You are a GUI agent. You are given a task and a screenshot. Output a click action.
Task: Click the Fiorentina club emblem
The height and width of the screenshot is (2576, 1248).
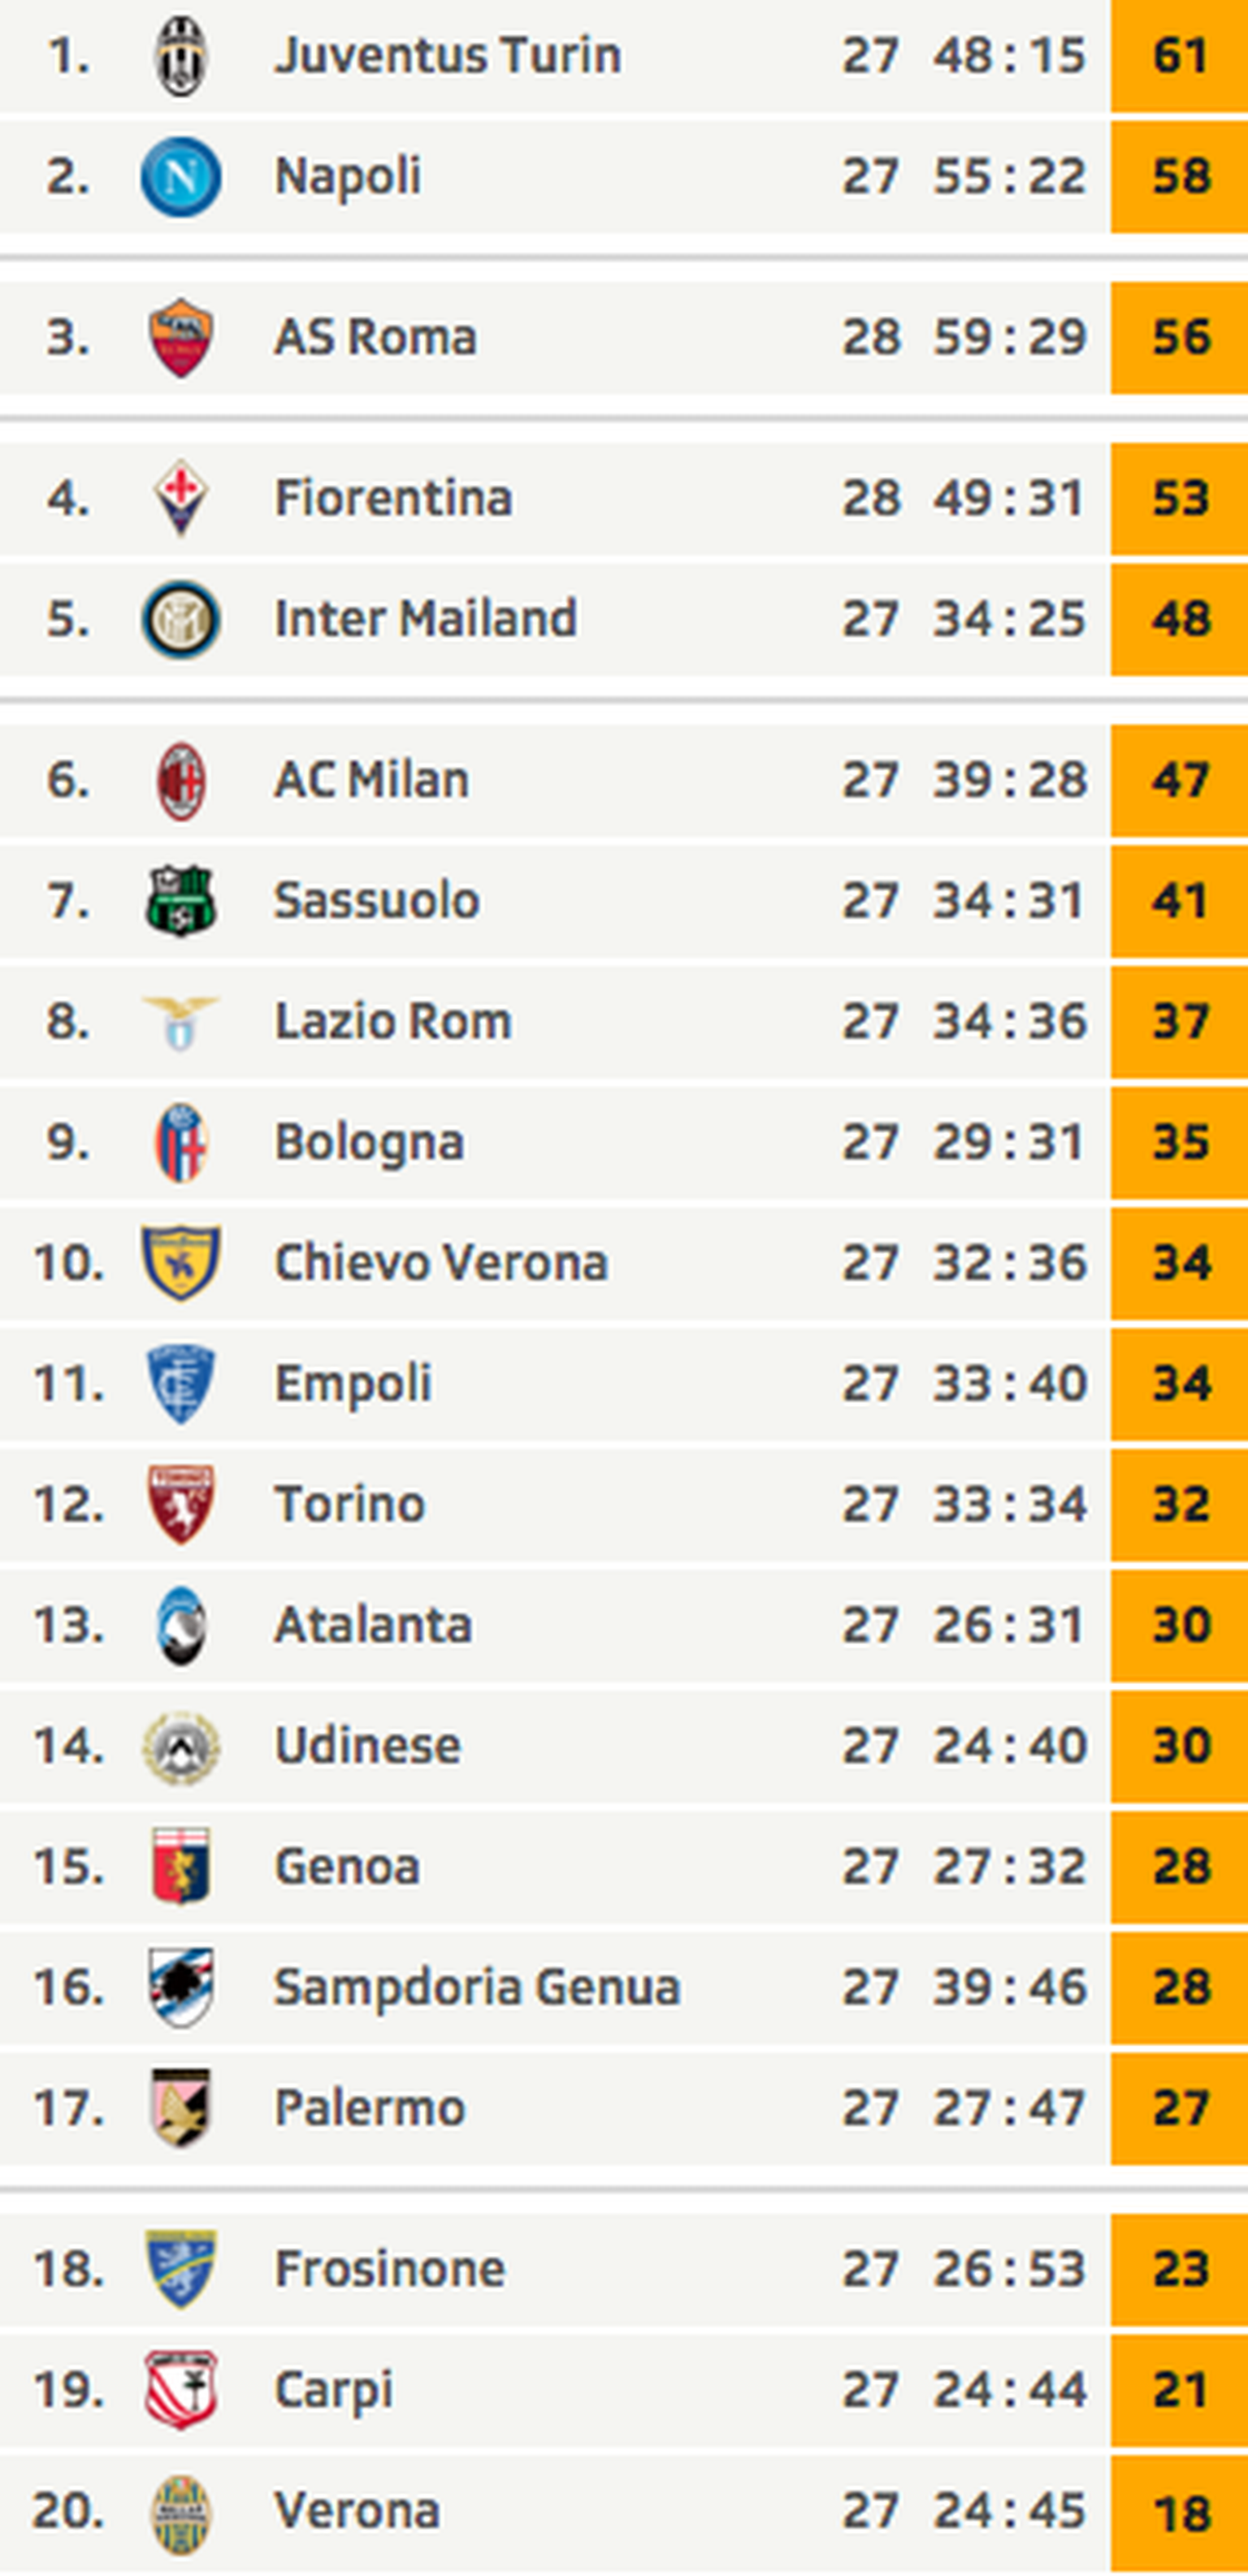click(x=181, y=498)
